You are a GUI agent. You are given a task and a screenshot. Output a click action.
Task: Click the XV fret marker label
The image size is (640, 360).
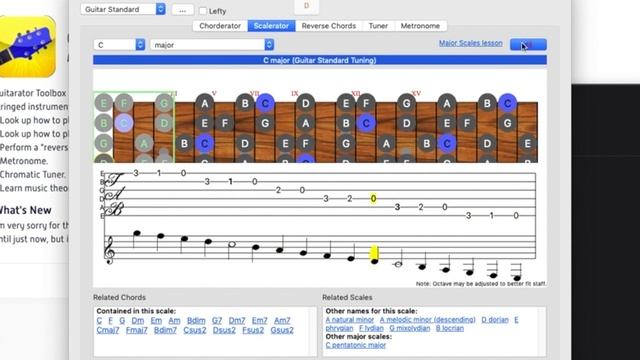tap(416, 93)
